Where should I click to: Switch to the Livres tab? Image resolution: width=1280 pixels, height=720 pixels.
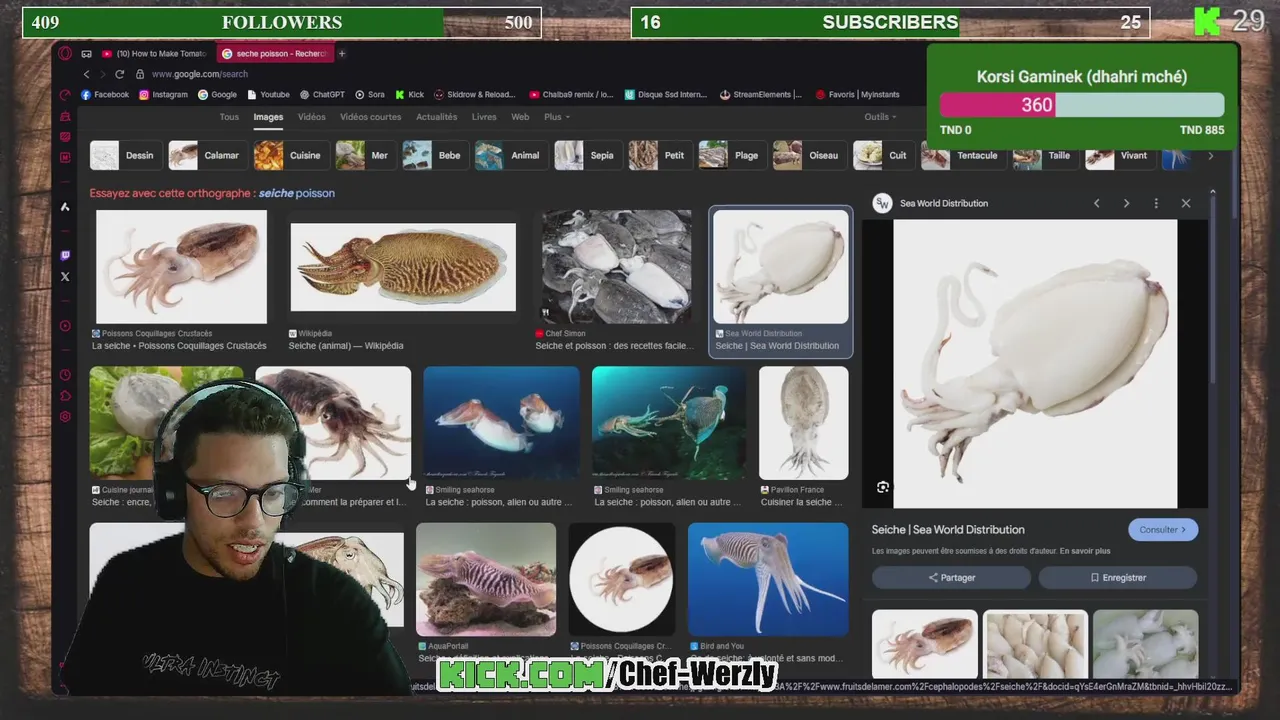point(484,117)
